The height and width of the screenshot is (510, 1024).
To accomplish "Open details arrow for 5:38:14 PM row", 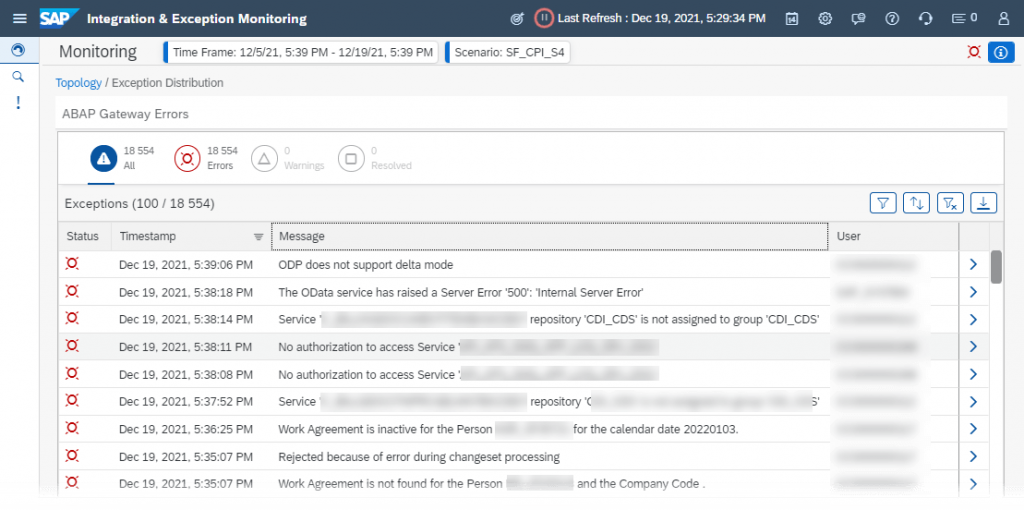I will coord(973,319).
